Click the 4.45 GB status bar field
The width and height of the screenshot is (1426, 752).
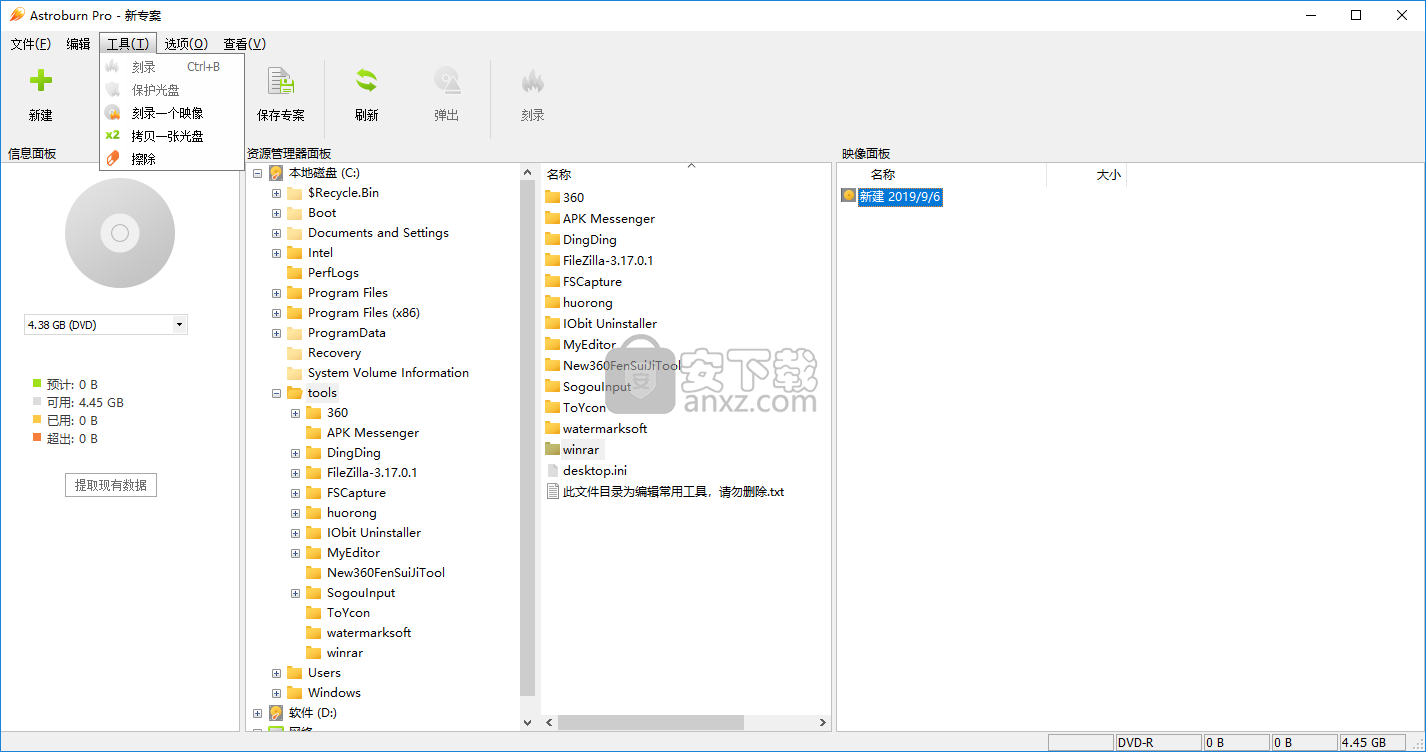(x=1370, y=742)
